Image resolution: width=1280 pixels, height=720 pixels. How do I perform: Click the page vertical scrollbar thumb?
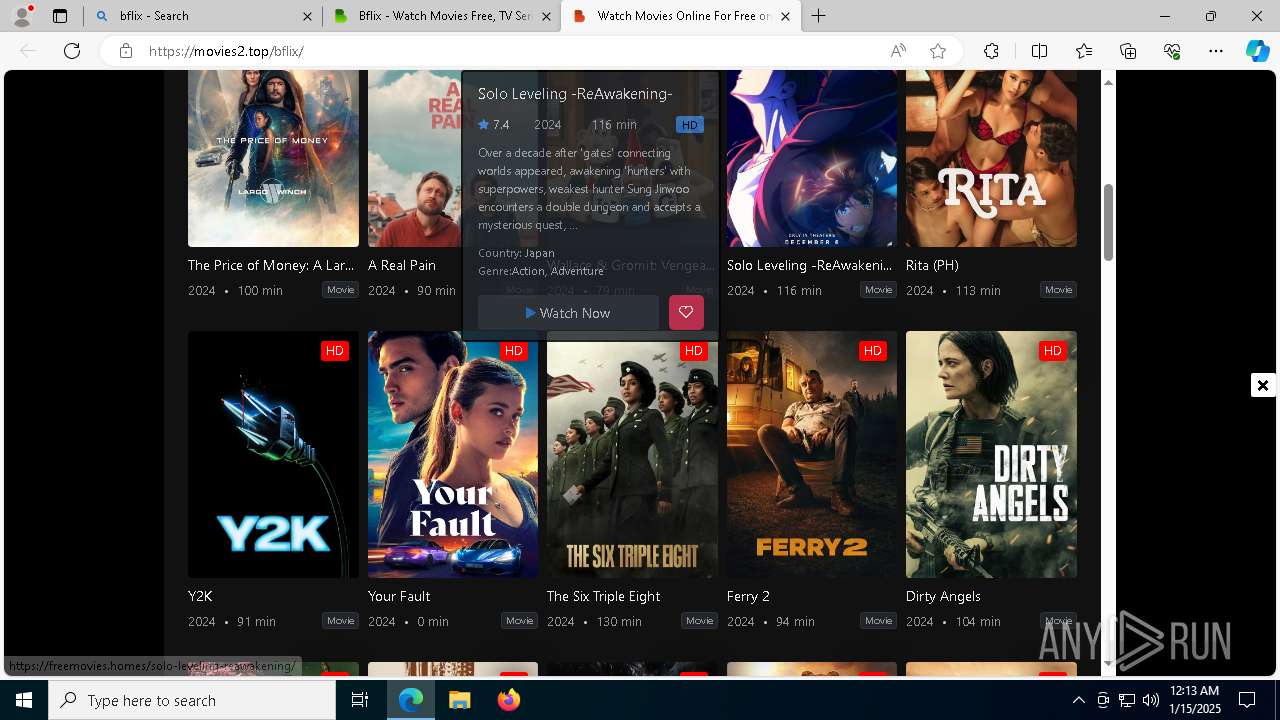[1108, 222]
